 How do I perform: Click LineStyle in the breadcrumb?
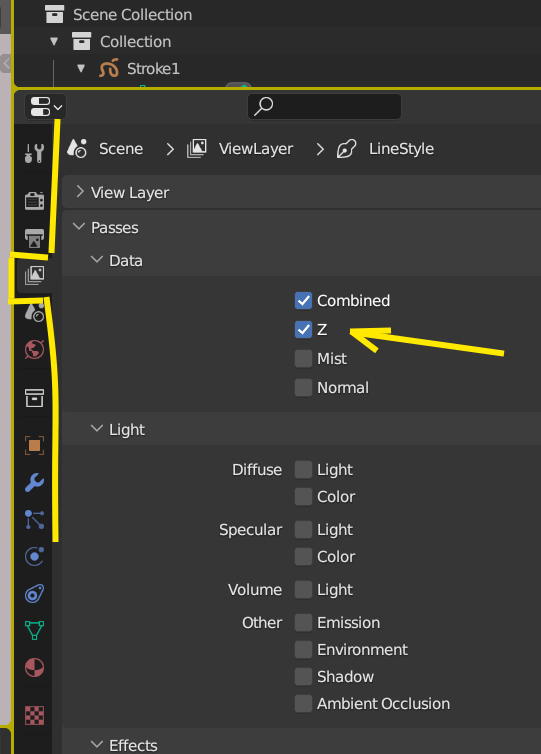pos(401,149)
